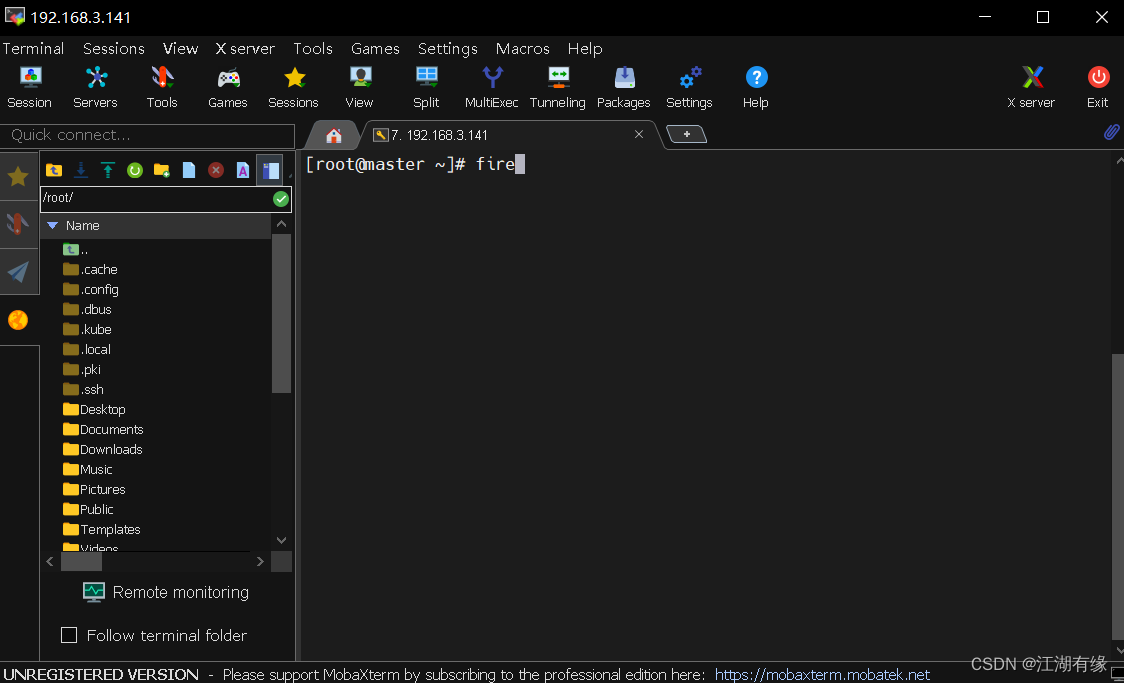Open the Macros menu

[523, 49]
